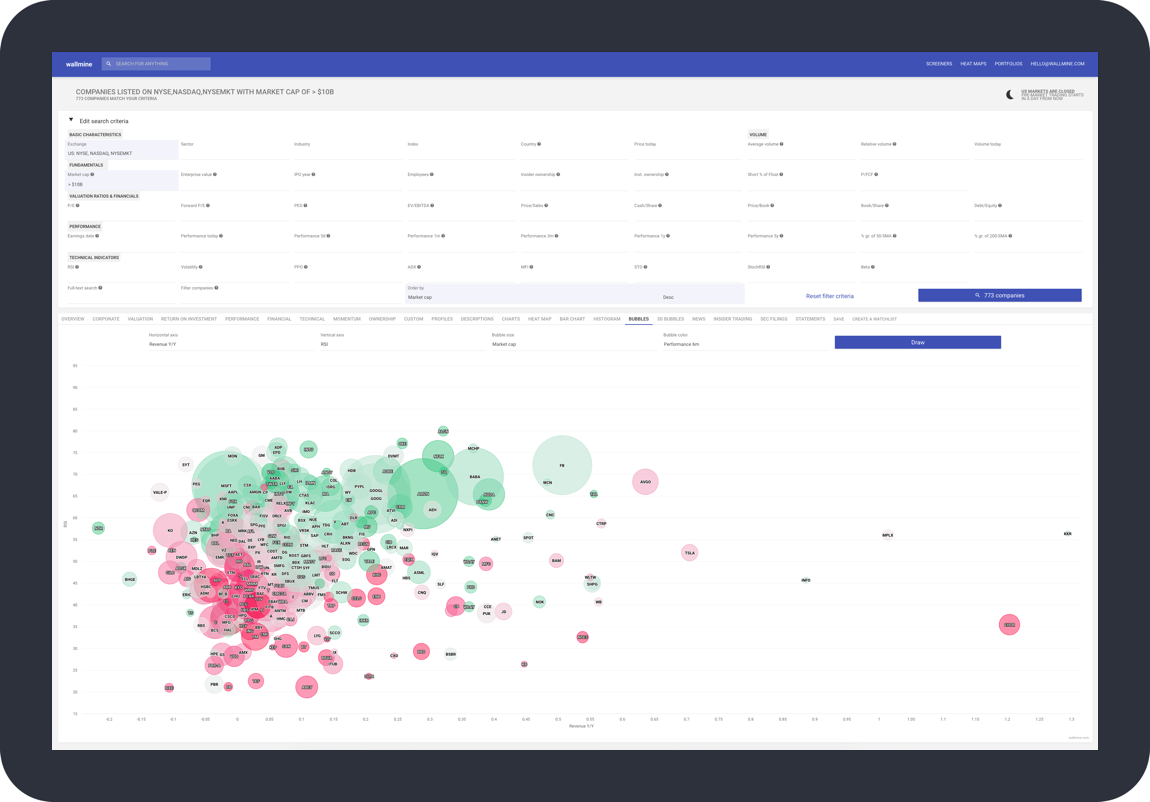Image resolution: width=1150 pixels, height=802 pixels.
Task: Open the Portfolios menu
Action: point(1008,64)
